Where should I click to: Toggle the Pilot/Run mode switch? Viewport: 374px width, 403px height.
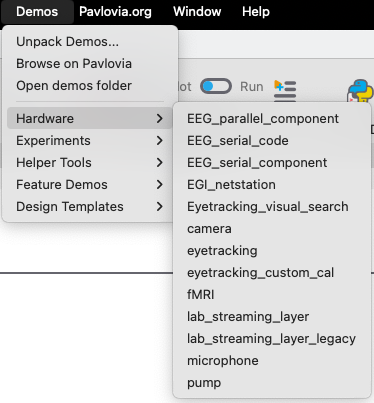coord(216,86)
